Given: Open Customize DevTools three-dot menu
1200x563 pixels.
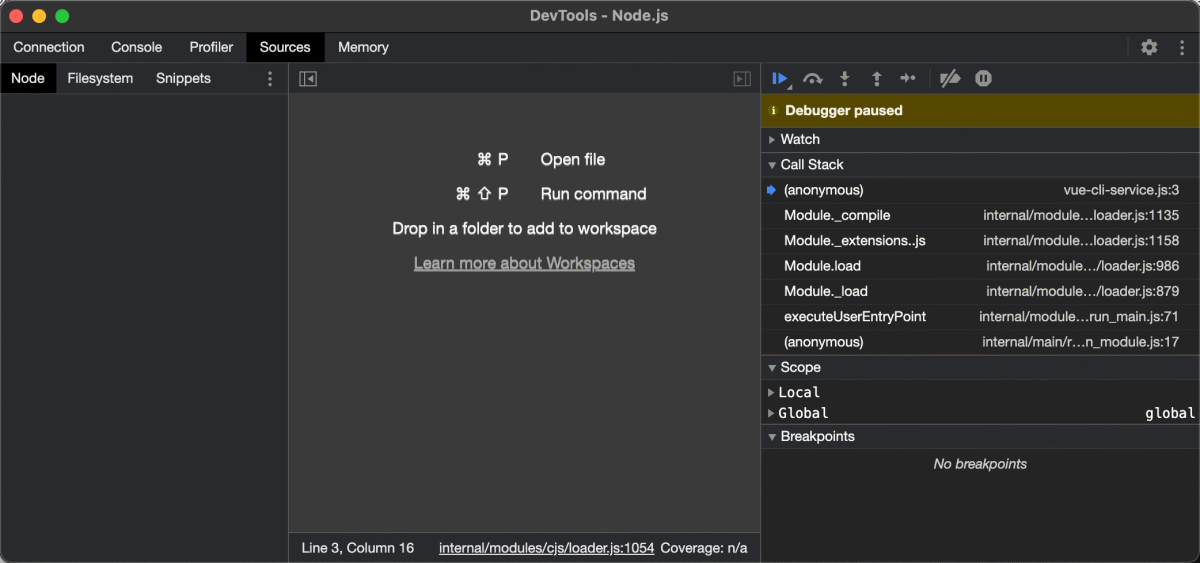Looking at the screenshot, I should [x=1180, y=47].
